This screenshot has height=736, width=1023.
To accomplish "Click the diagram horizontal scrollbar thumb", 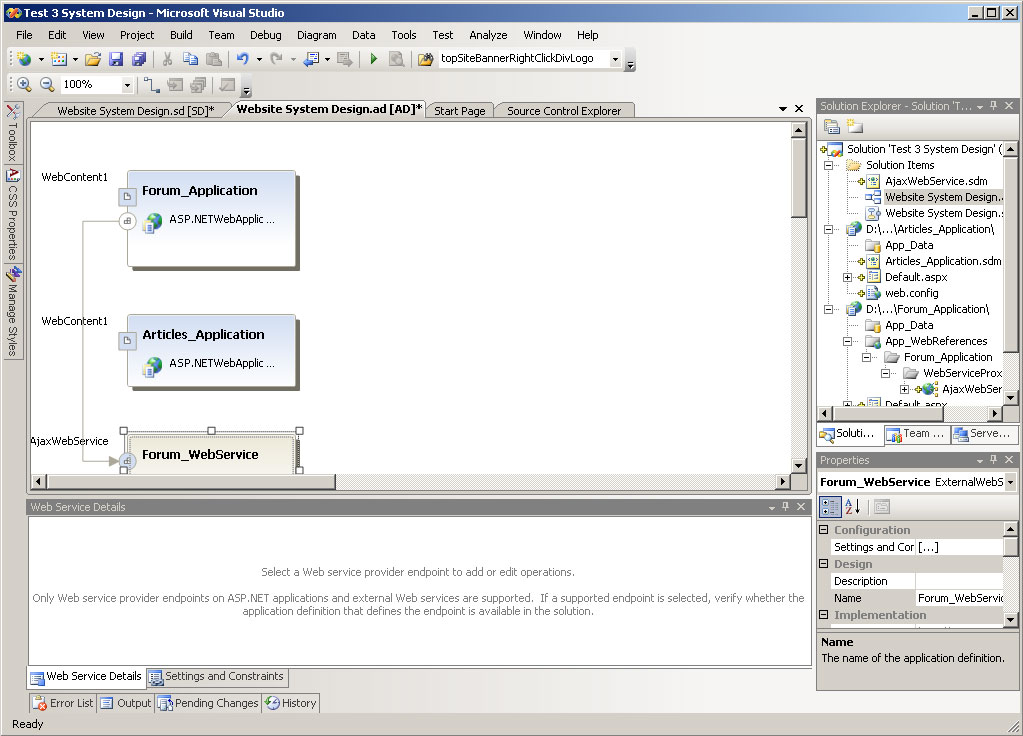I will coord(191,482).
